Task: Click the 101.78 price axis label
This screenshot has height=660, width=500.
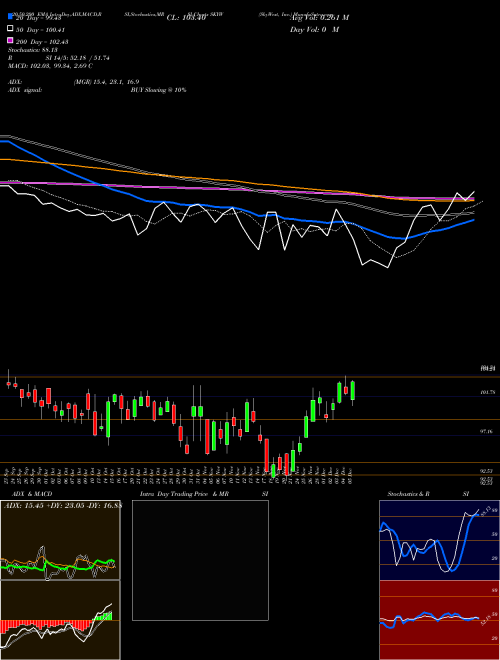Action: [x=487, y=392]
